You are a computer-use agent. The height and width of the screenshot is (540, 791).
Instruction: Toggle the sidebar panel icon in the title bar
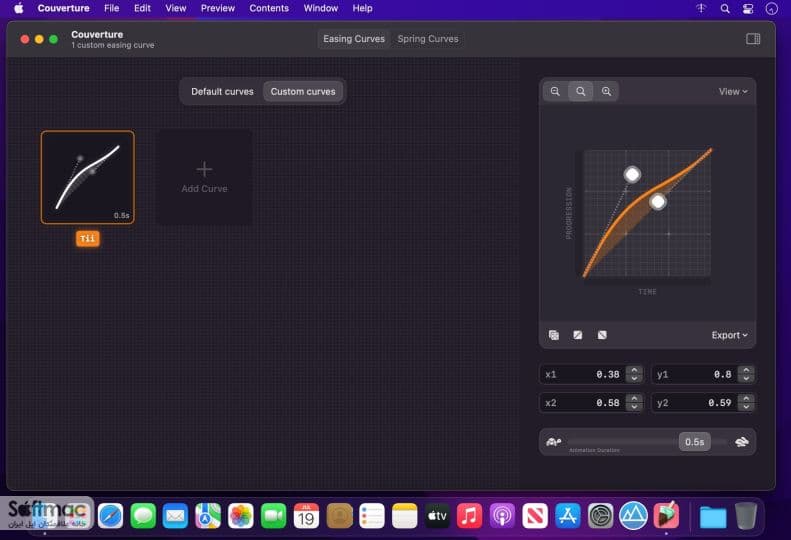[753, 39]
